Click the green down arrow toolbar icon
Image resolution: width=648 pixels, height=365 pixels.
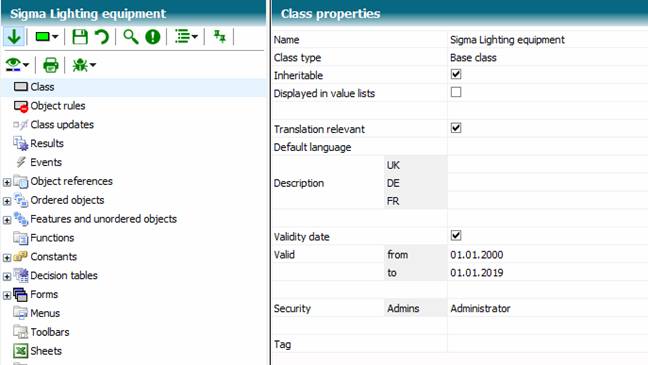tap(14, 37)
